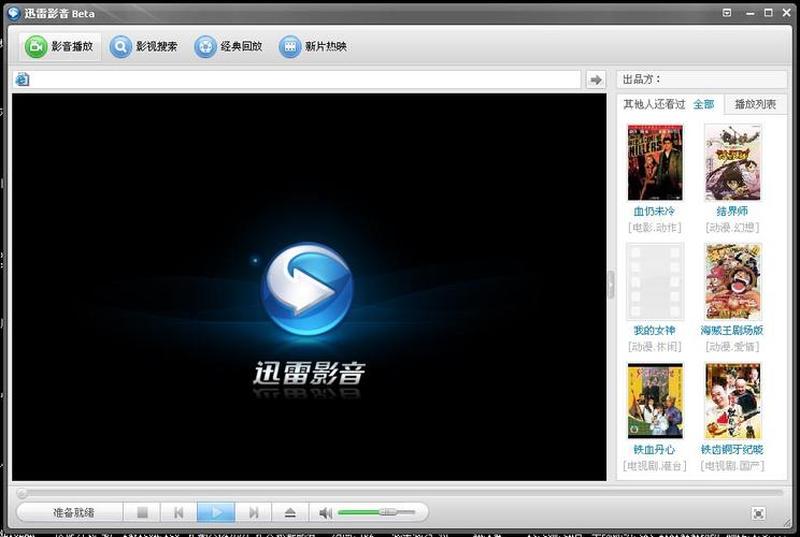Screen dimensions: 800x537
Task: Minimize the player window
Action: (x=749, y=13)
